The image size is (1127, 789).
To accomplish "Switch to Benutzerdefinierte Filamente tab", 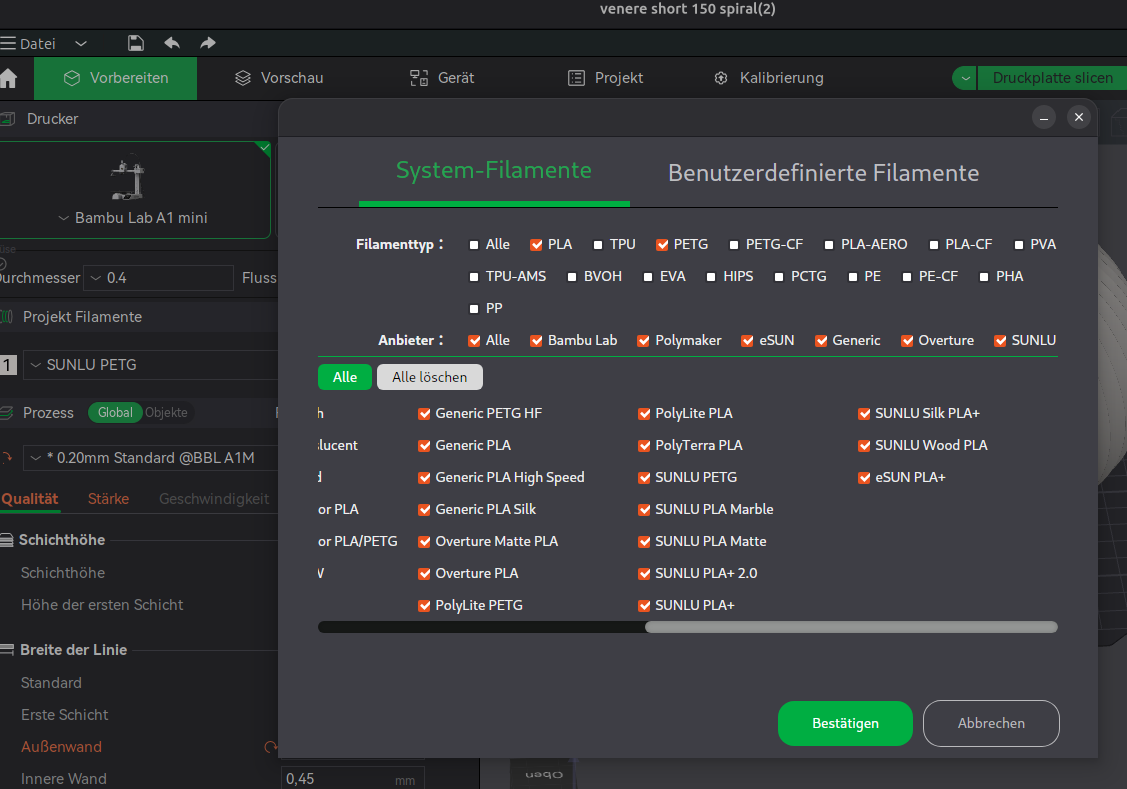I will (824, 173).
